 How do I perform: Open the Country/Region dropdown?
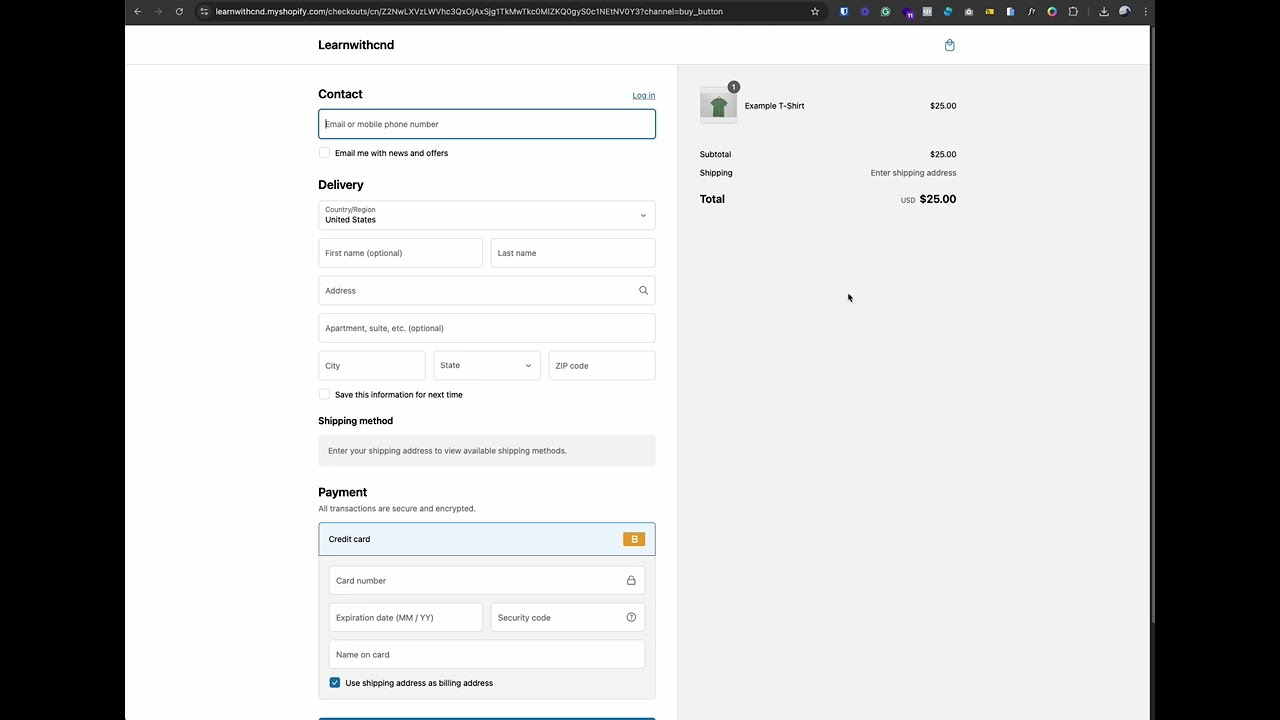[x=487, y=215]
